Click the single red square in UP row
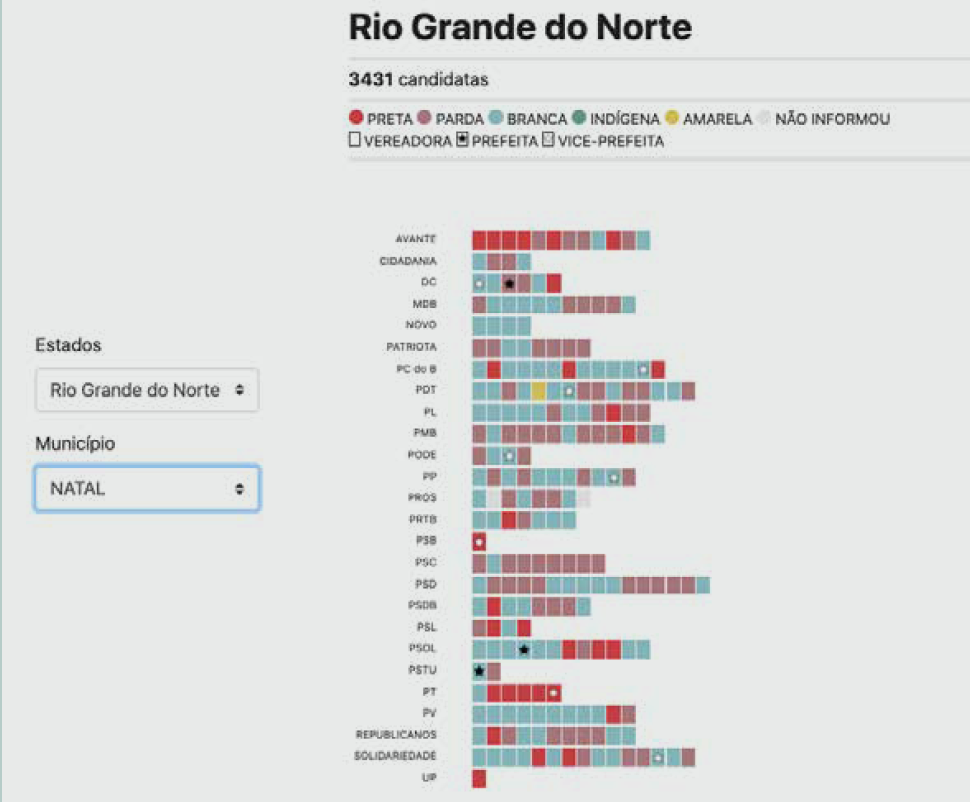The width and height of the screenshot is (970, 802). [479, 778]
